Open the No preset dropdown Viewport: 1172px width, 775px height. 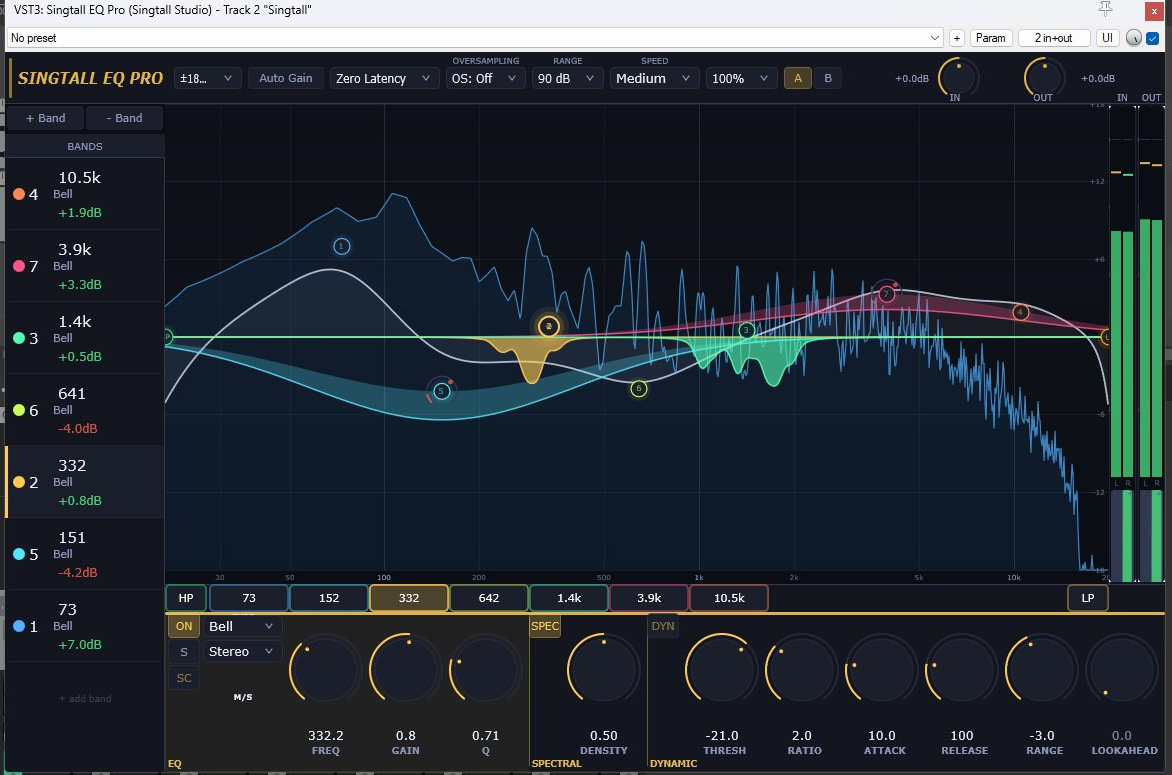(475, 38)
